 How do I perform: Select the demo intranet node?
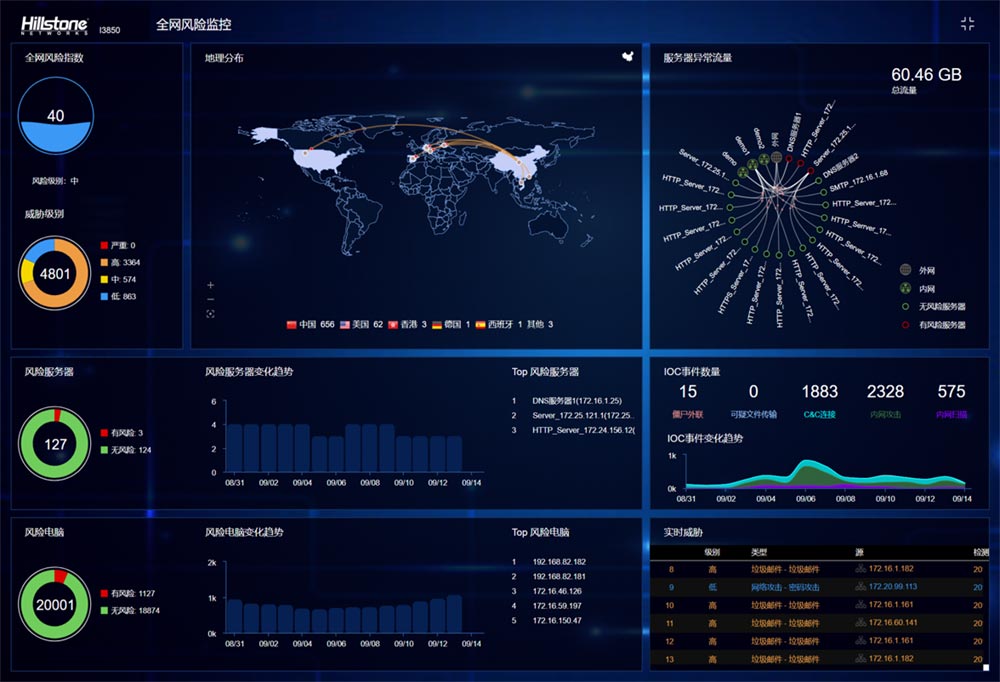click(x=743, y=172)
